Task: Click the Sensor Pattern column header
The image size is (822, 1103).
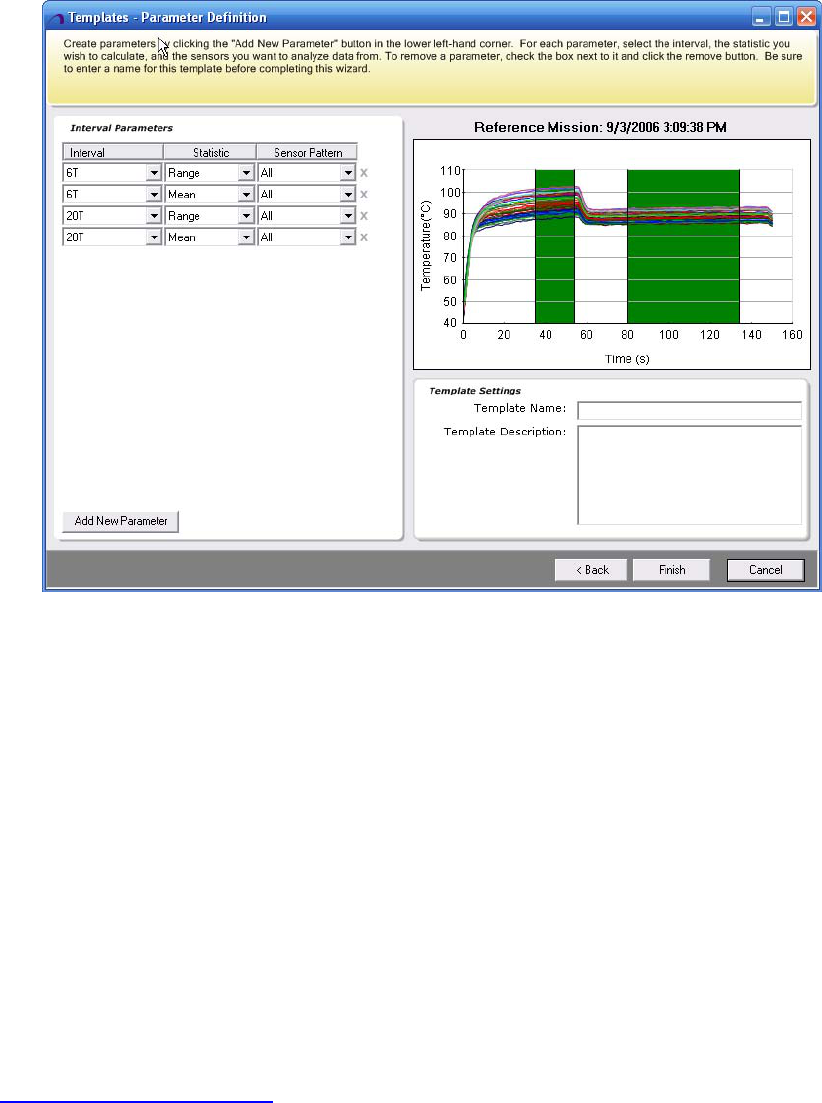Action: (x=307, y=153)
